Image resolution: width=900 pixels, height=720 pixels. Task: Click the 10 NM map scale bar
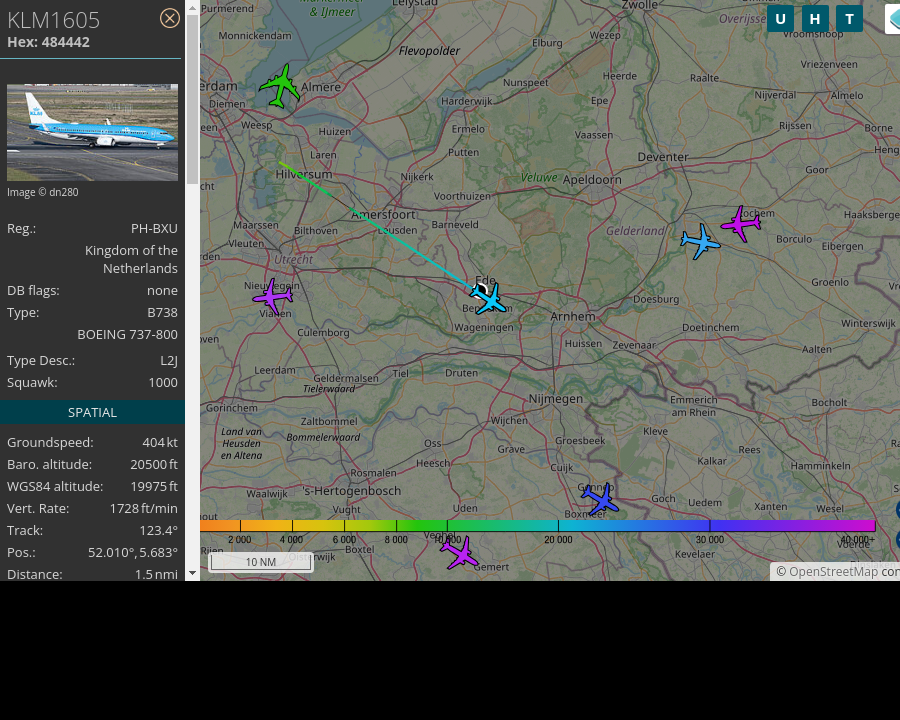(261, 562)
